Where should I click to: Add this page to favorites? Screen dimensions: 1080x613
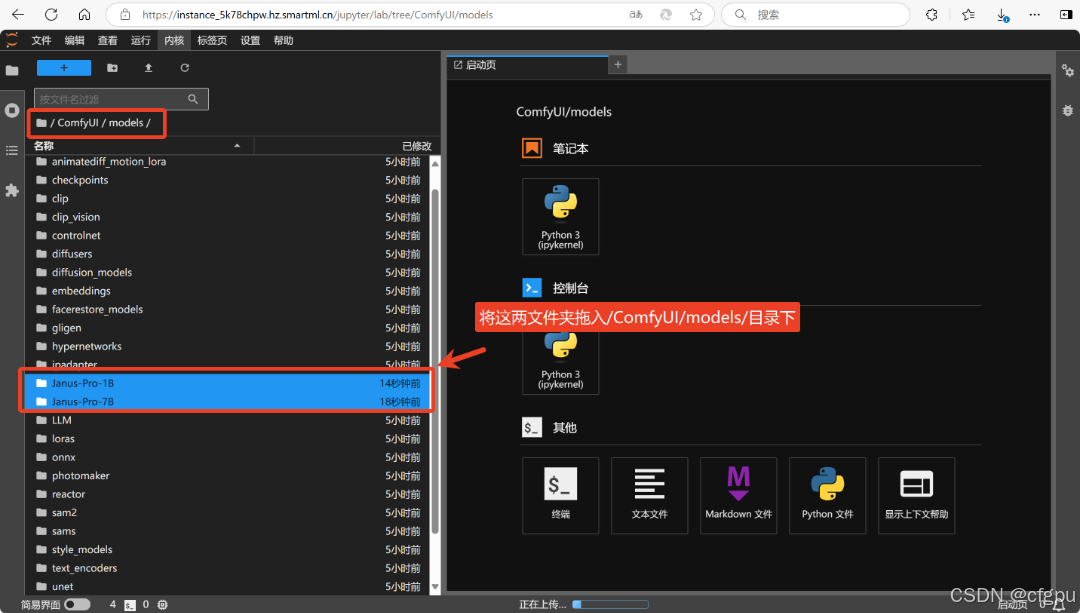coord(696,14)
